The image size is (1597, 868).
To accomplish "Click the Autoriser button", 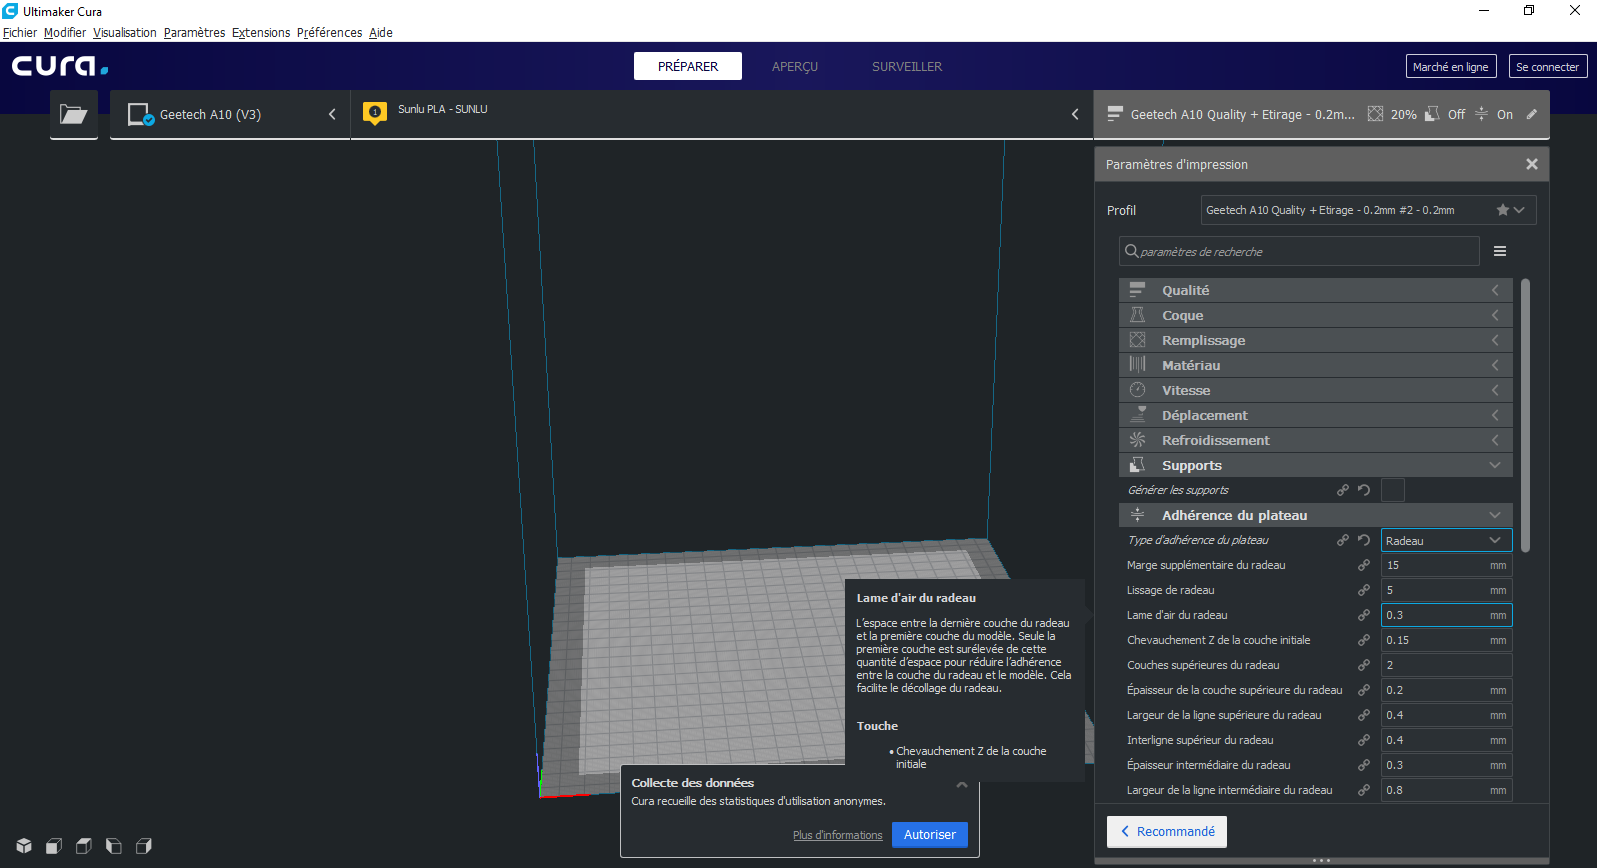I will point(930,834).
